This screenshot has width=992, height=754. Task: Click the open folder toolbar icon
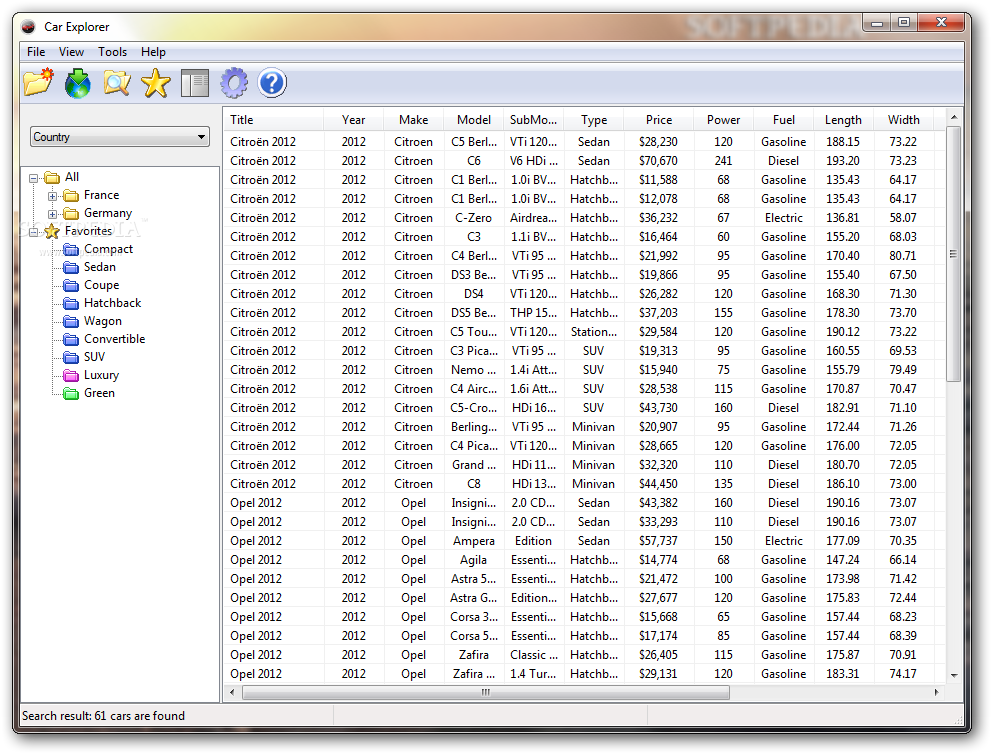coord(39,83)
